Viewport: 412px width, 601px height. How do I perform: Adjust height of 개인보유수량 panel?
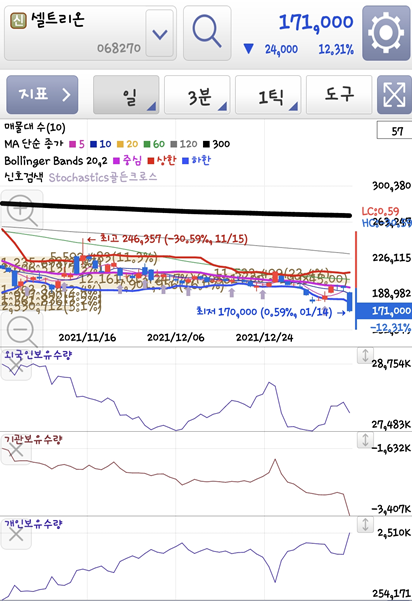coord(365,524)
